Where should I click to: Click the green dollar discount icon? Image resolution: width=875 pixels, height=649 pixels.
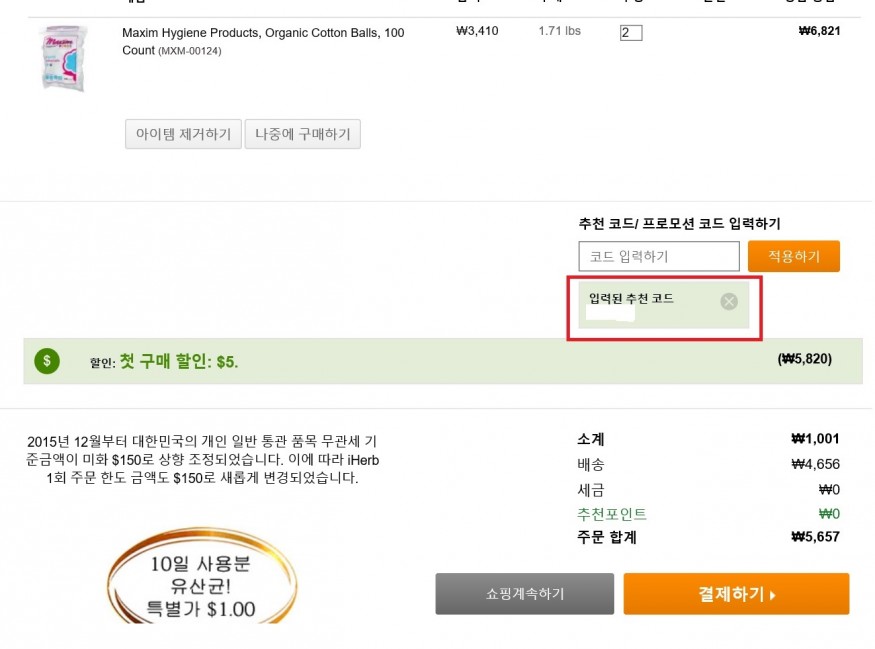point(47,361)
